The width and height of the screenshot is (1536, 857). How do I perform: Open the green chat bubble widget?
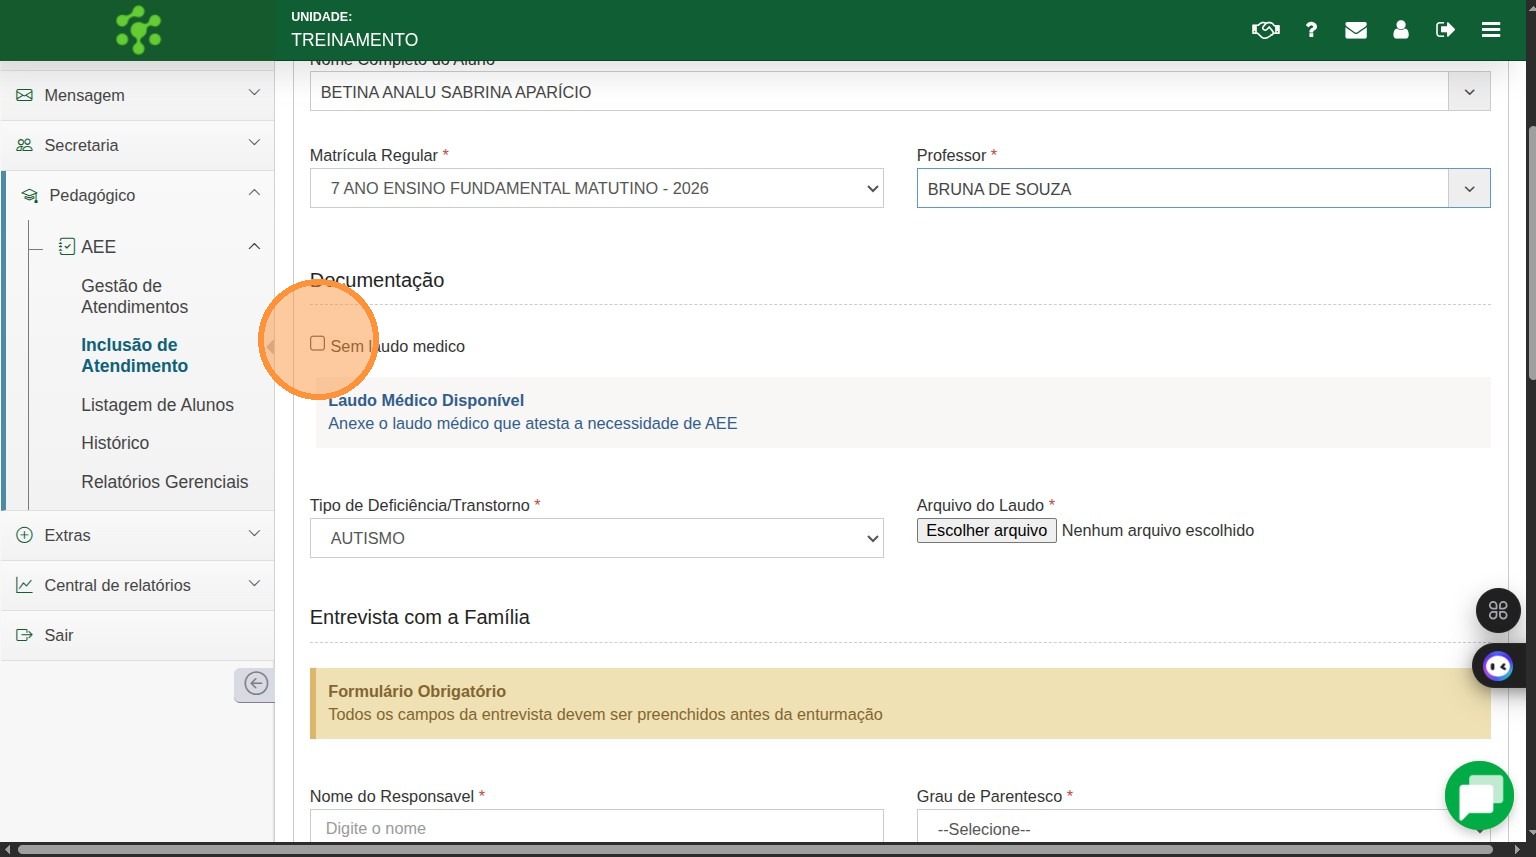(x=1479, y=796)
